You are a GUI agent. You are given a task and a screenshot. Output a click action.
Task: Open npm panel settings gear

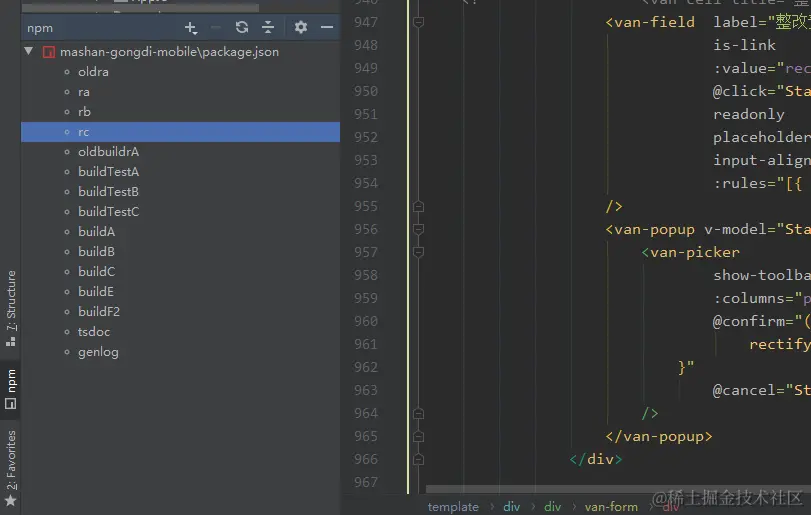(x=301, y=27)
